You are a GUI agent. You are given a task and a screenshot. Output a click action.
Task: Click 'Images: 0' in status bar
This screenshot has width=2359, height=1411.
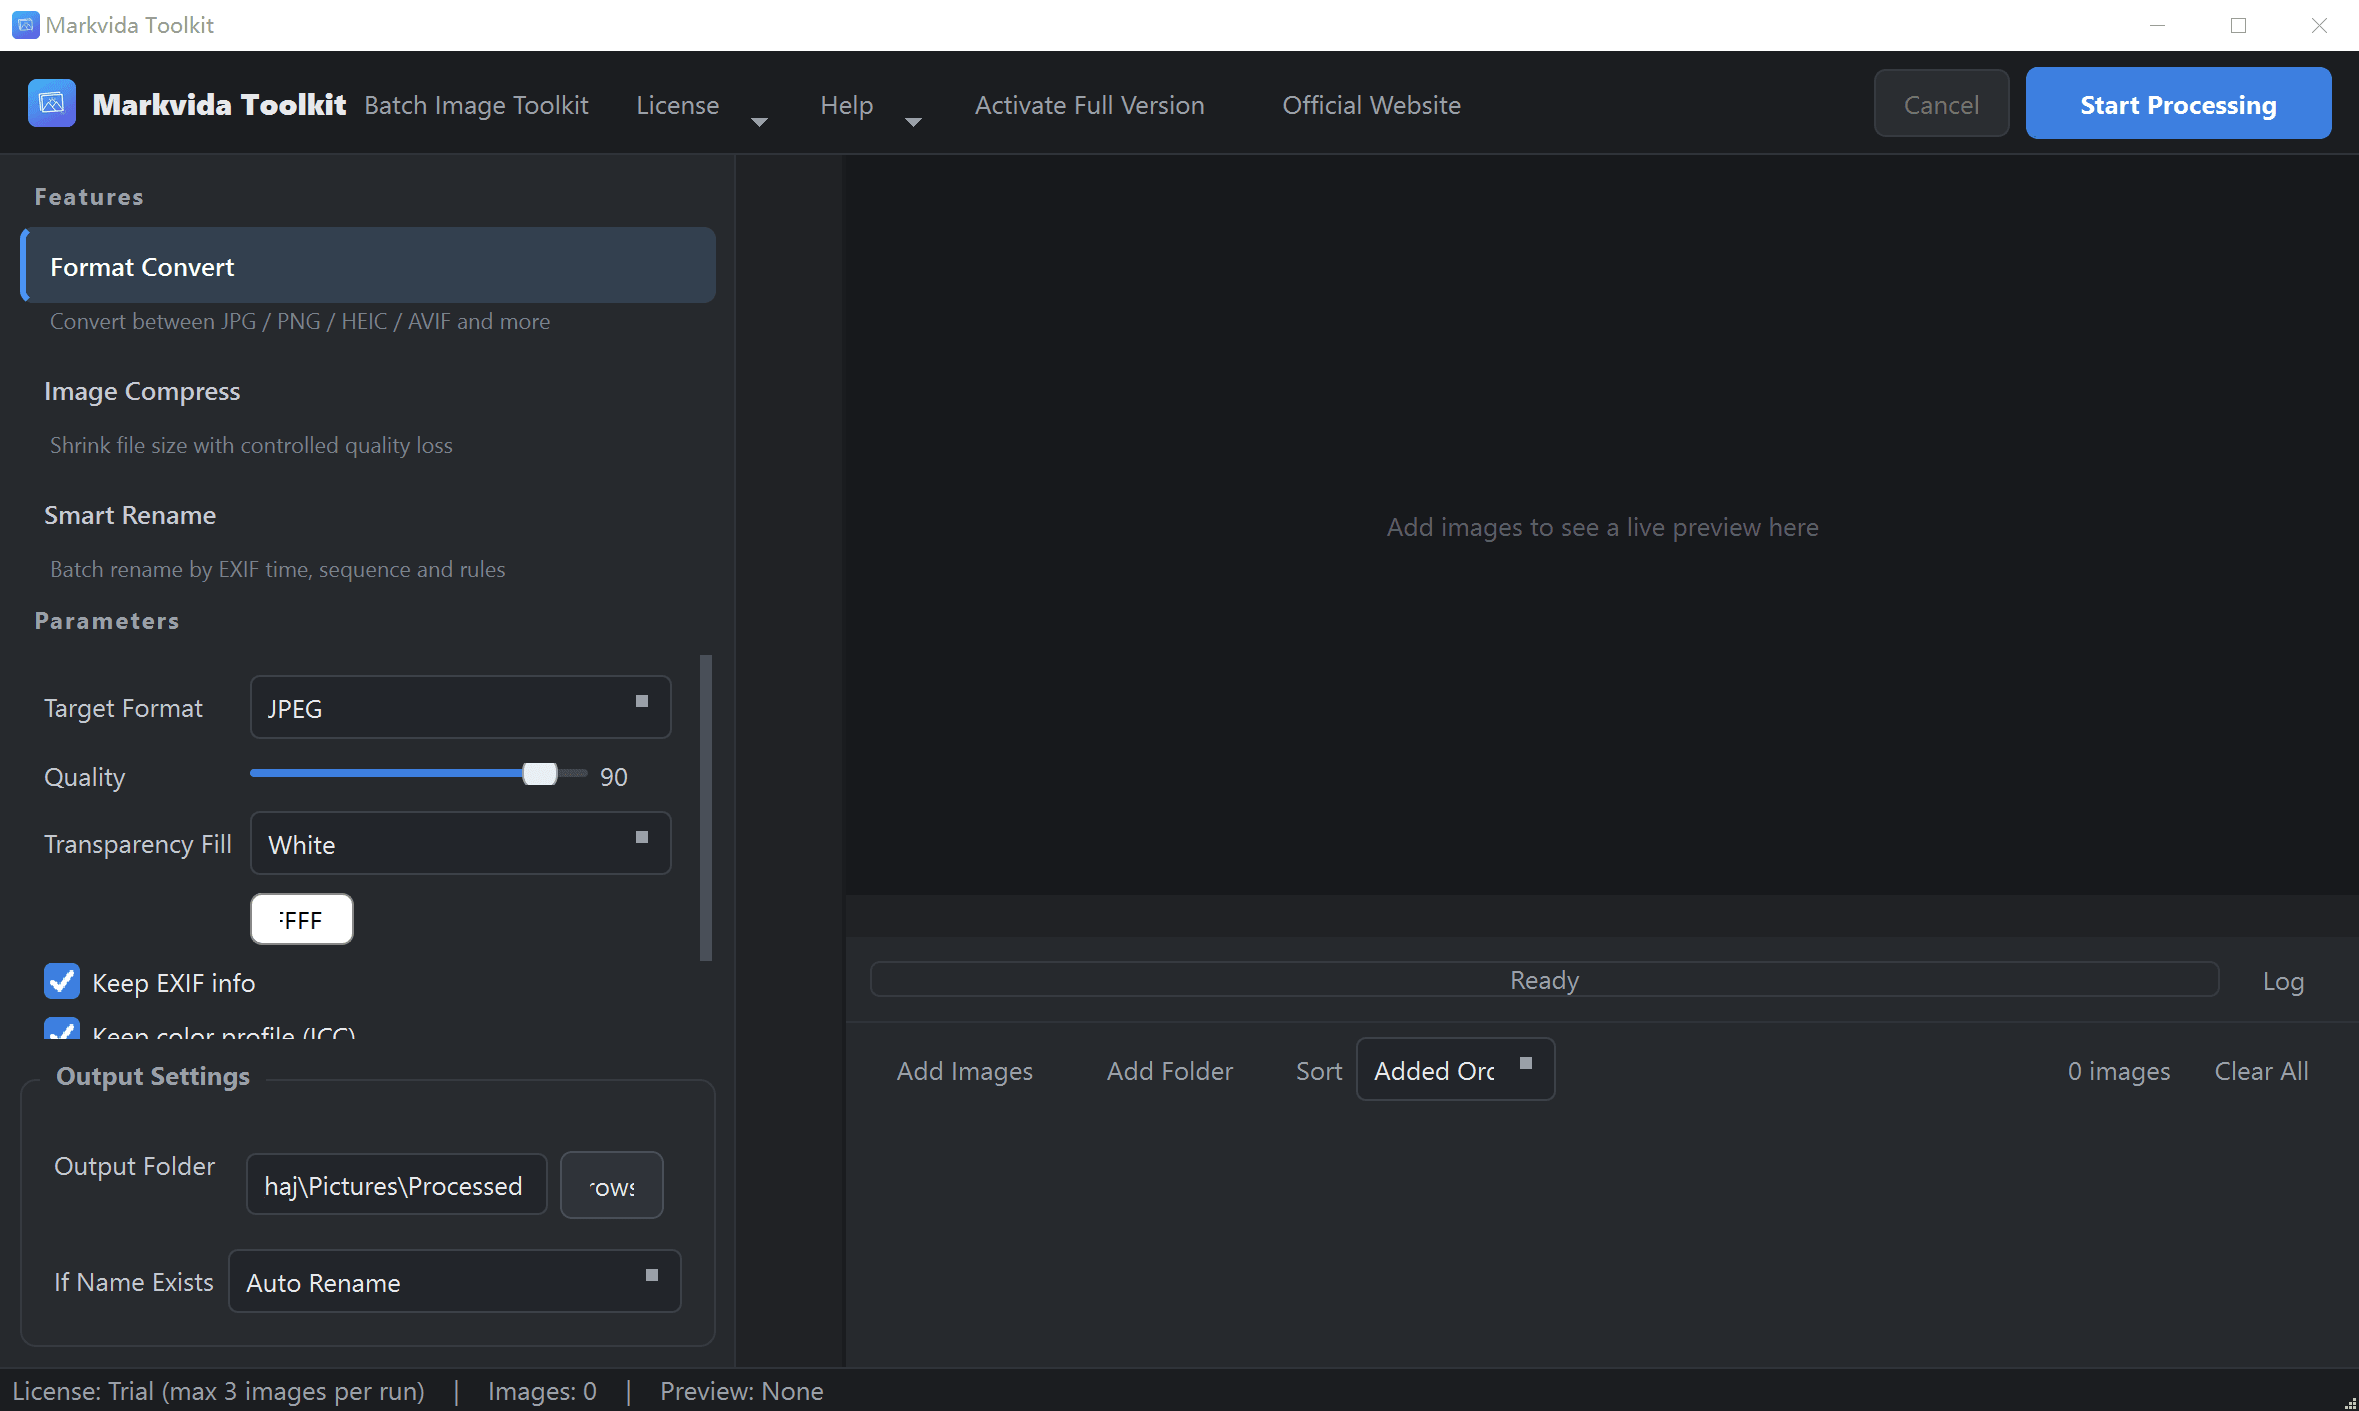click(x=542, y=1391)
